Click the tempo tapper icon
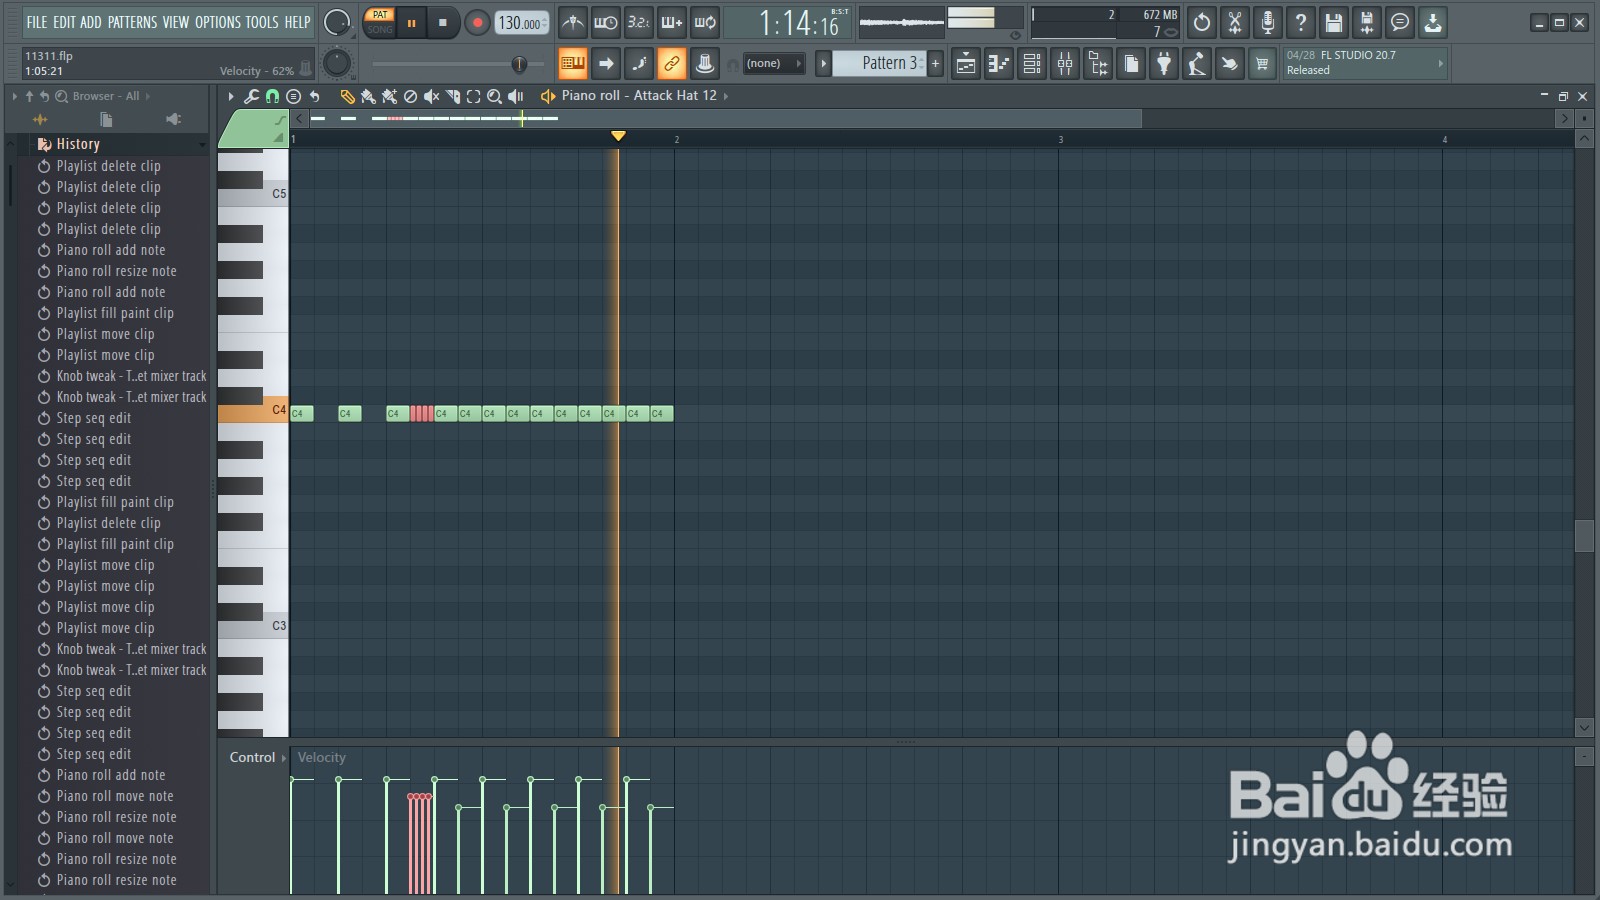Screen dimensions: 1600x900 click(x=1196, y=64)
